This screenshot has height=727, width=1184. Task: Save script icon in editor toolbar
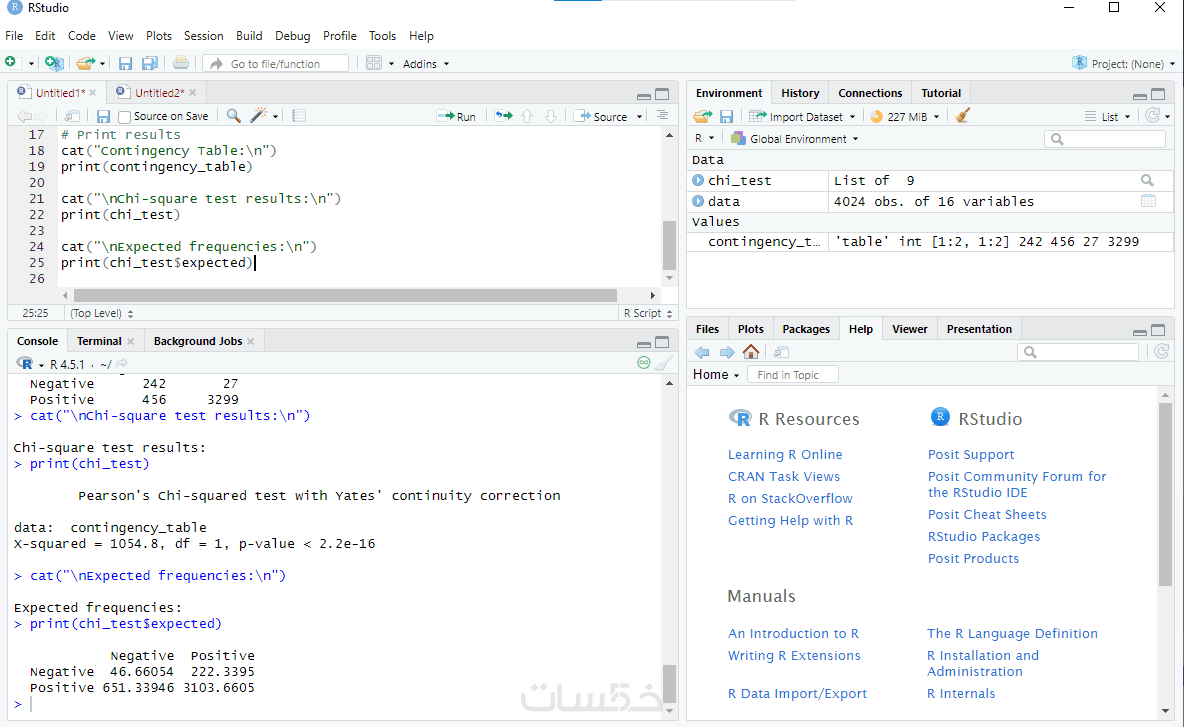tap(103, 116)
